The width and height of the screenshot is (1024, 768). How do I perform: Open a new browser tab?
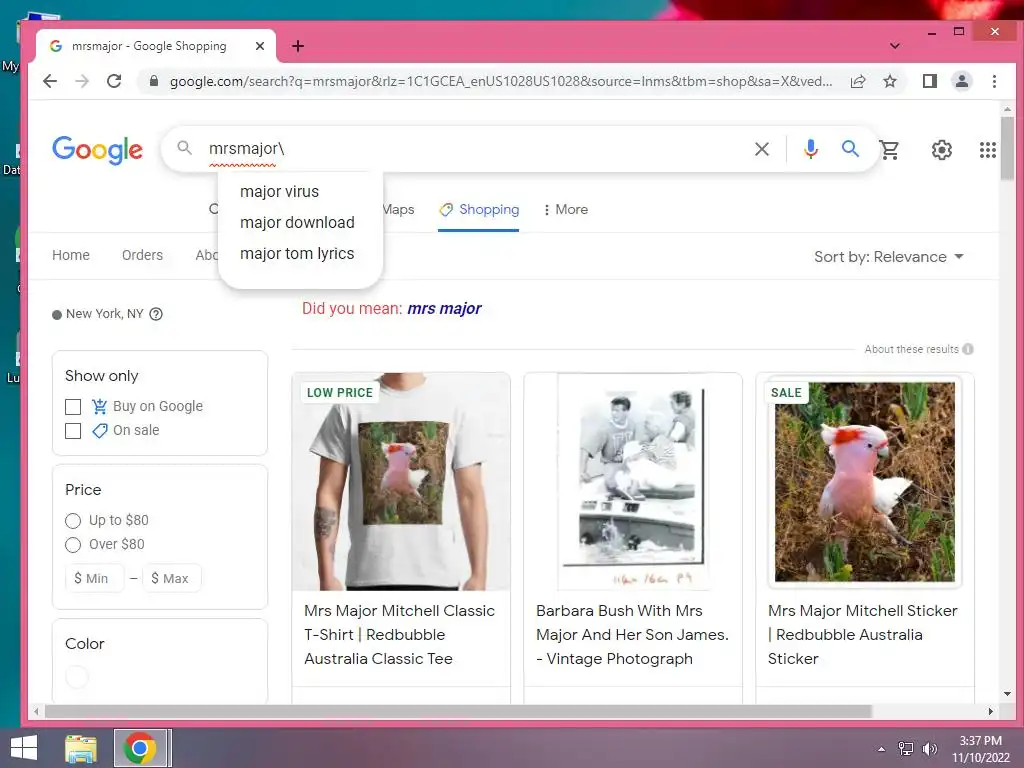point(298,46)
